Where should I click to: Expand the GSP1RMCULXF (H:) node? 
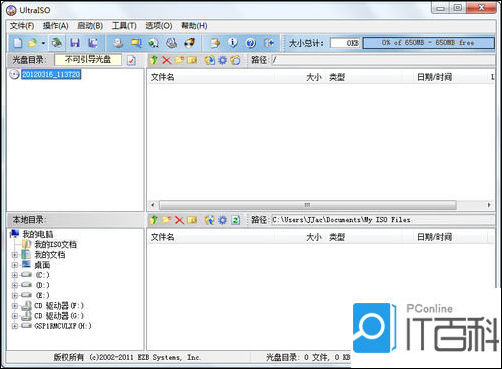click(x=15, y=326)
